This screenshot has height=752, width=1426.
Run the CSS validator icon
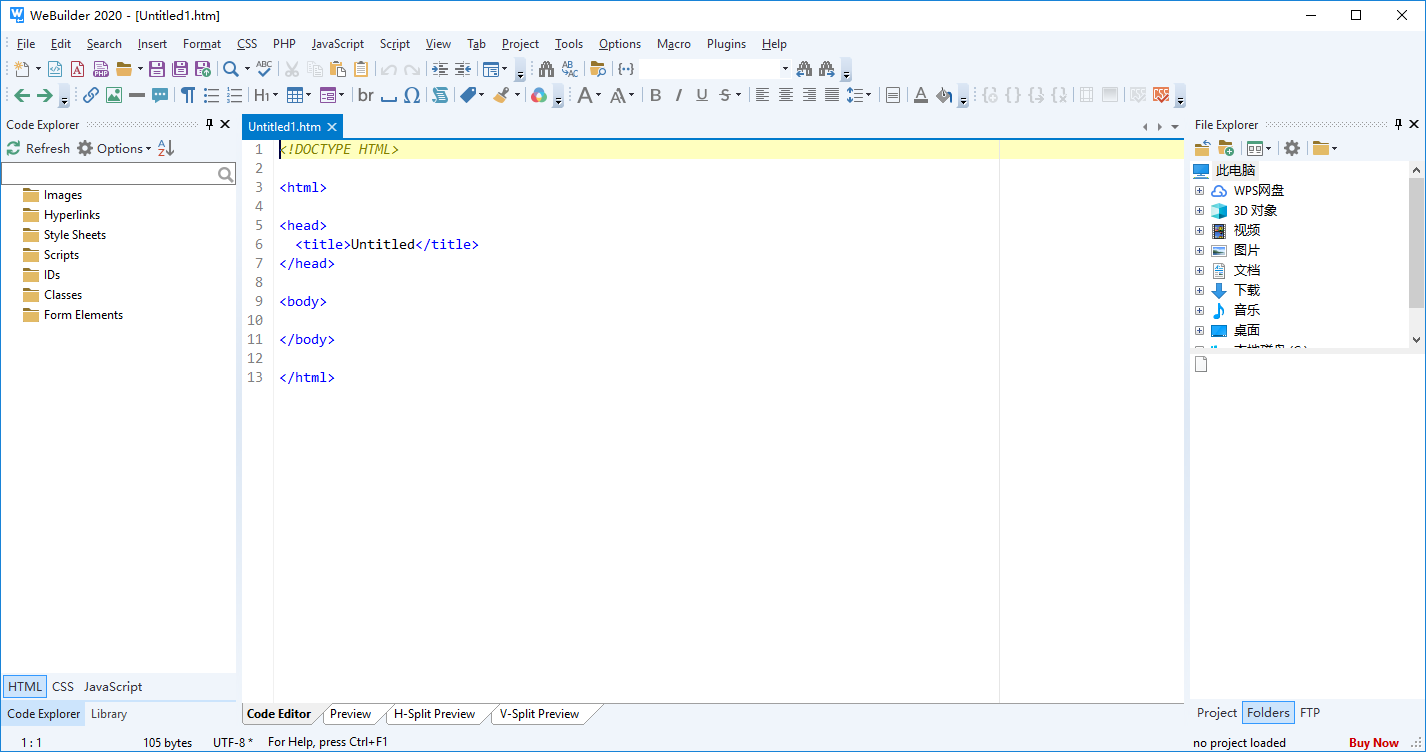(1160, 95)
